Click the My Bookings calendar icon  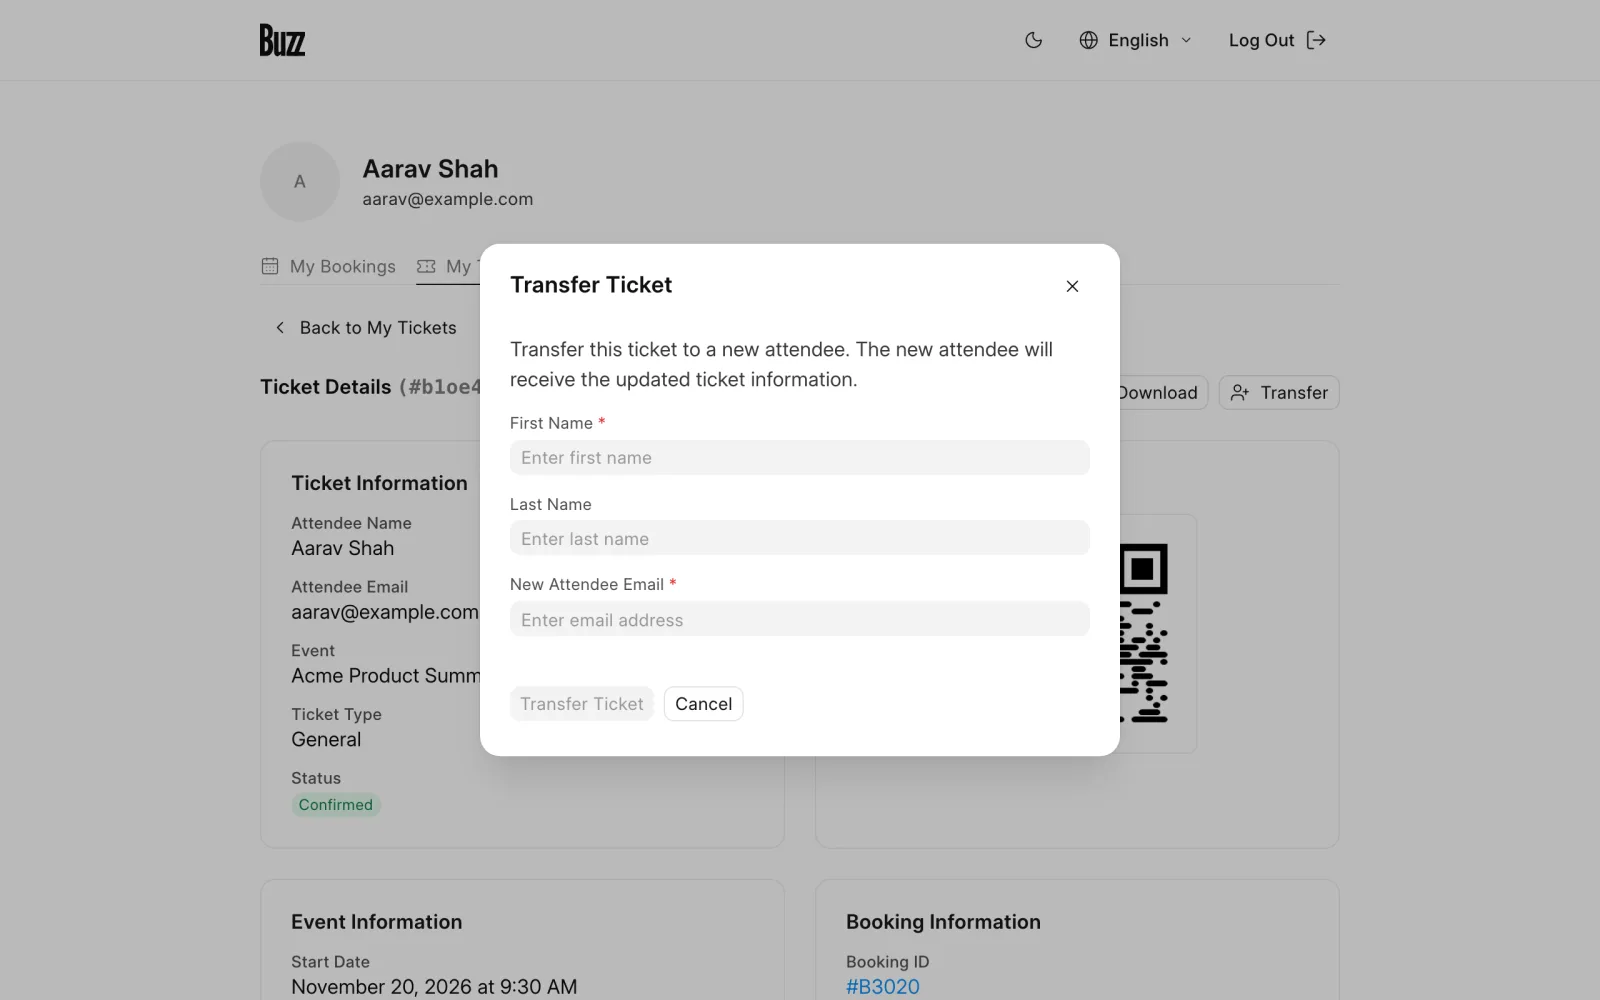[270, 266]
